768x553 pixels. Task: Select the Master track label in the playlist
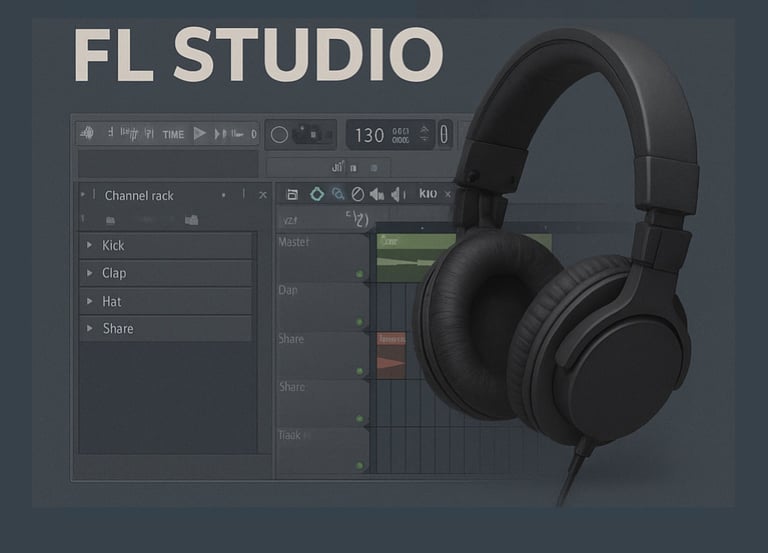pos(294,242)
